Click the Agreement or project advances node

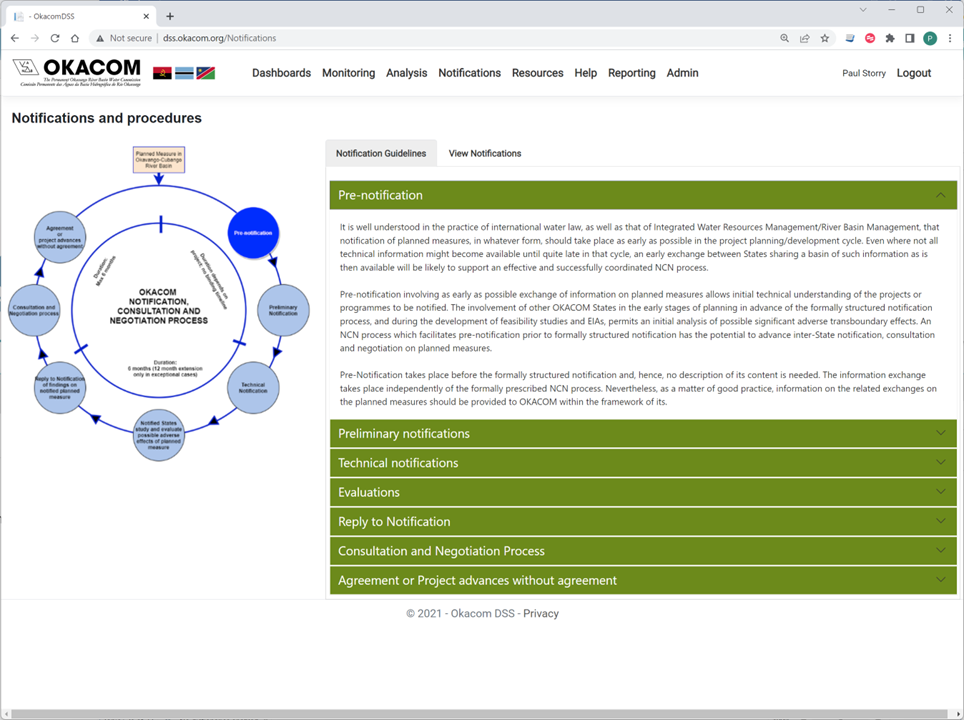(60, 237)
